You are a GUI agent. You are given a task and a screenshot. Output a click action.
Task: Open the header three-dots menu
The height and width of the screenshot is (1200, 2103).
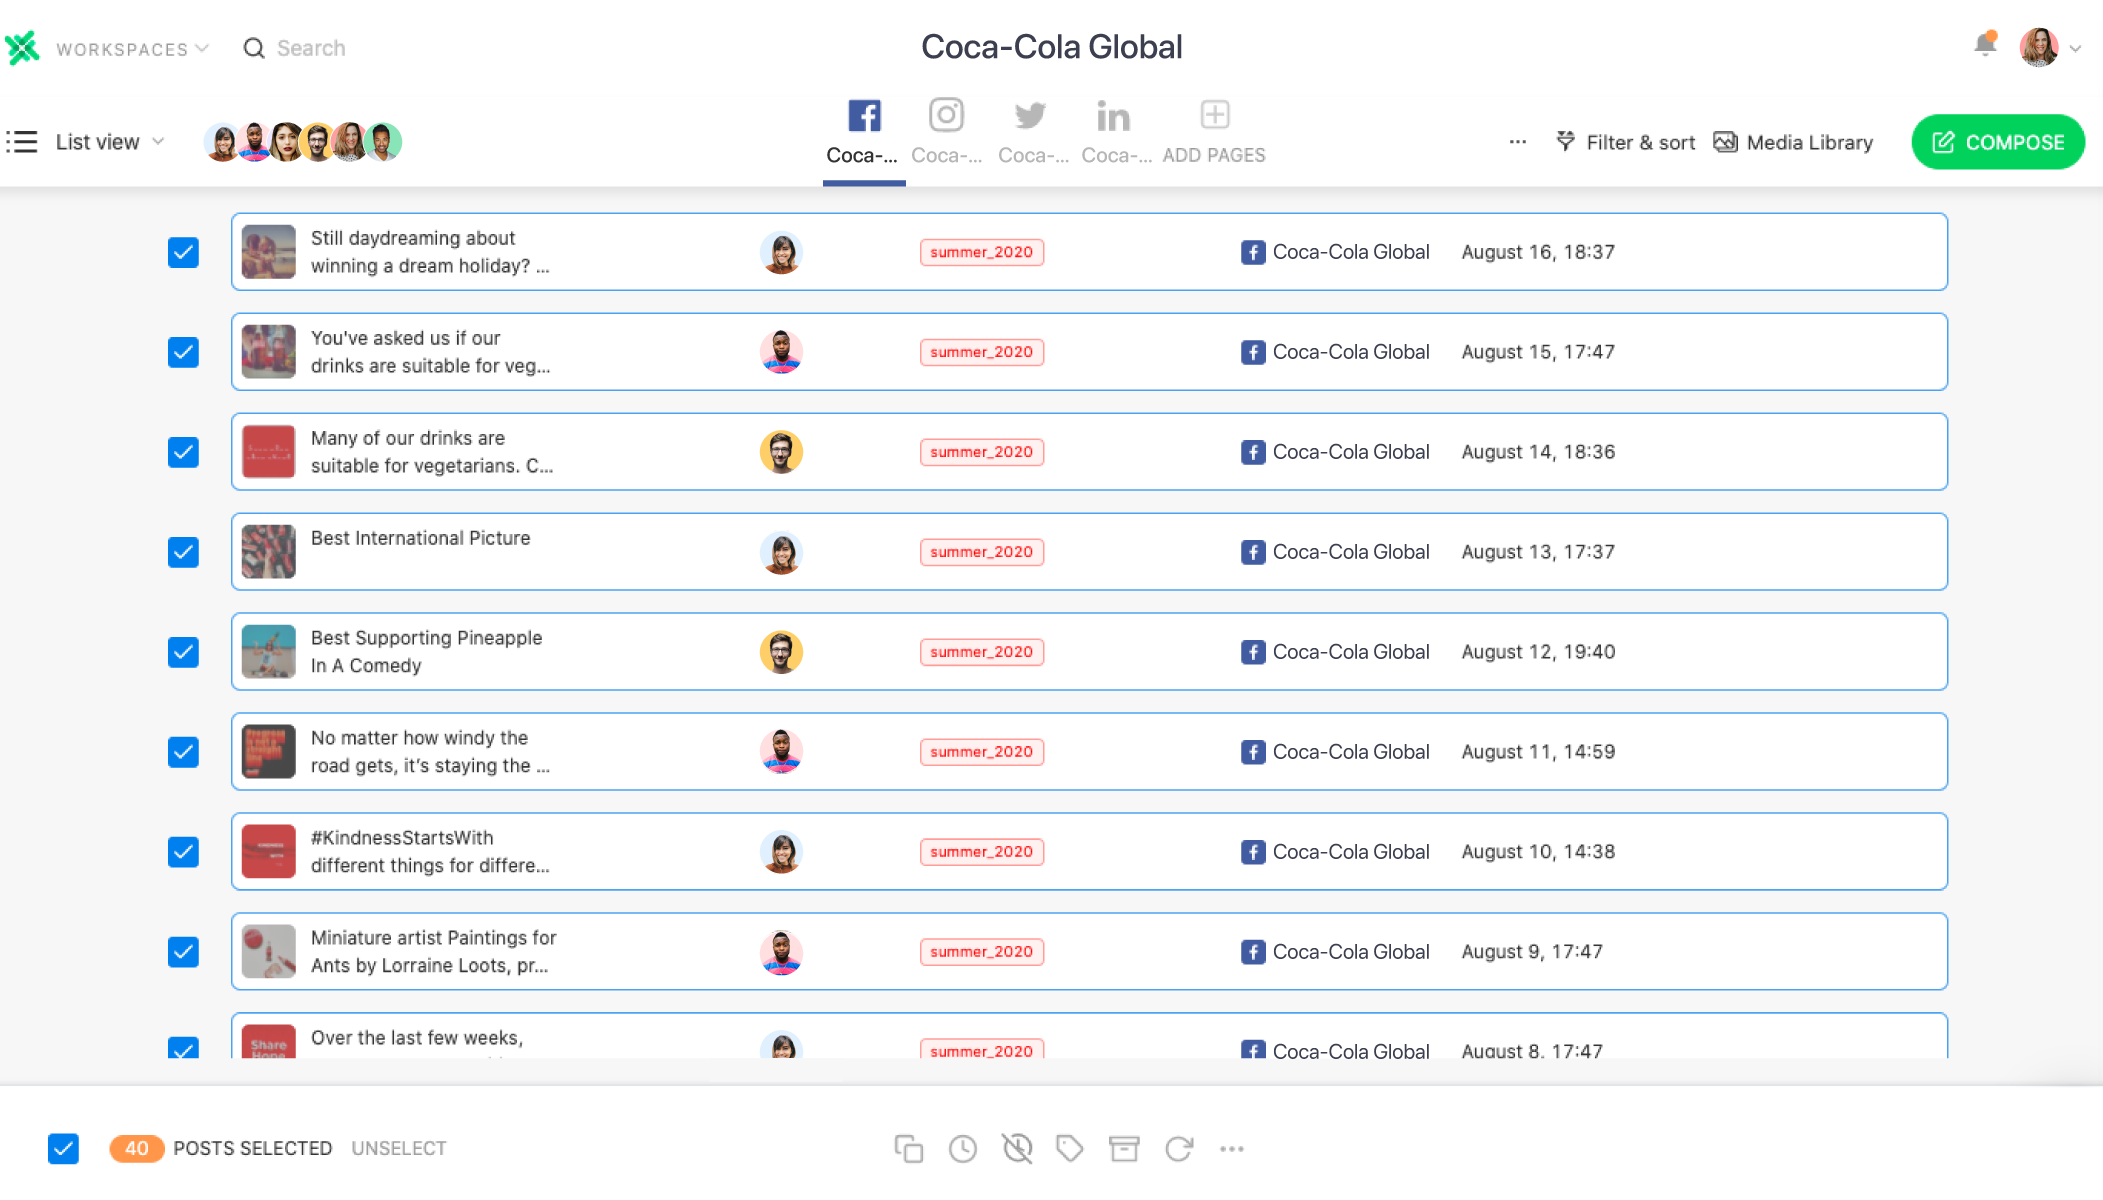tap(1518, 142)
